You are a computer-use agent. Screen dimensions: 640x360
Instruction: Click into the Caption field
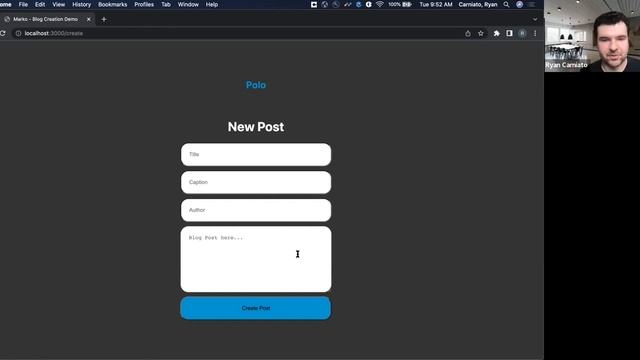(x=256, y=182)
